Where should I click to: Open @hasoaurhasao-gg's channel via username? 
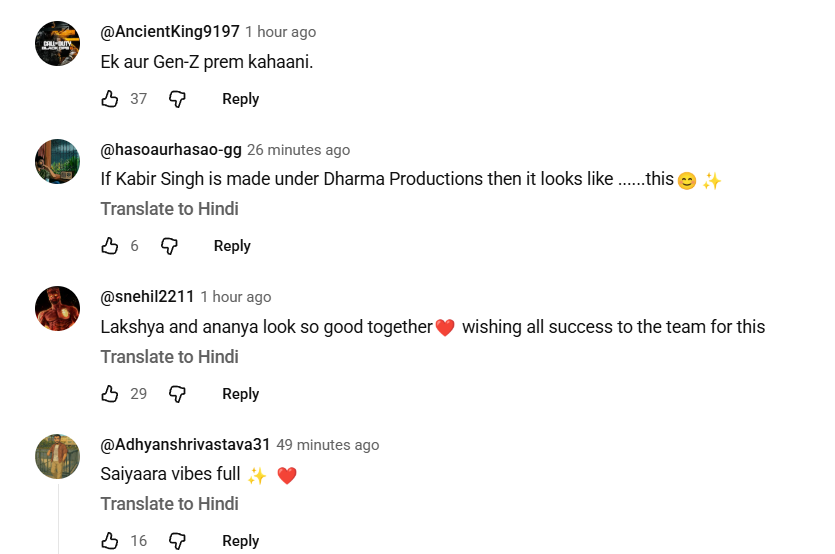pyautogui.click(x=171, y=150)
